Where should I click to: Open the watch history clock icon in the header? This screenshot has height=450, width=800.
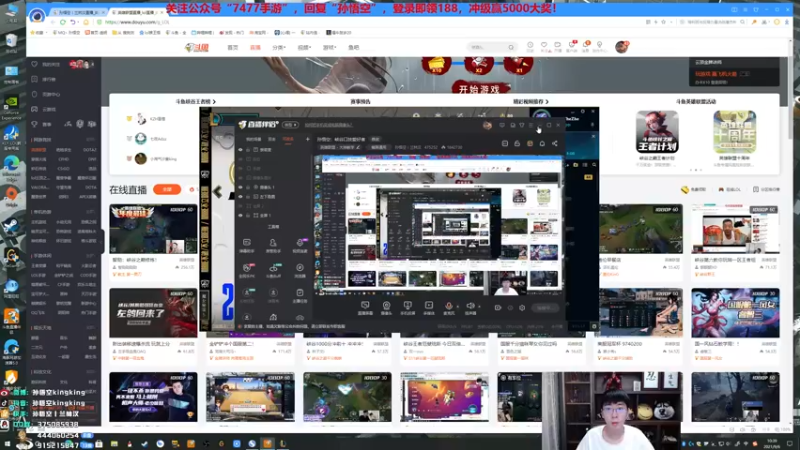point(530,46)
